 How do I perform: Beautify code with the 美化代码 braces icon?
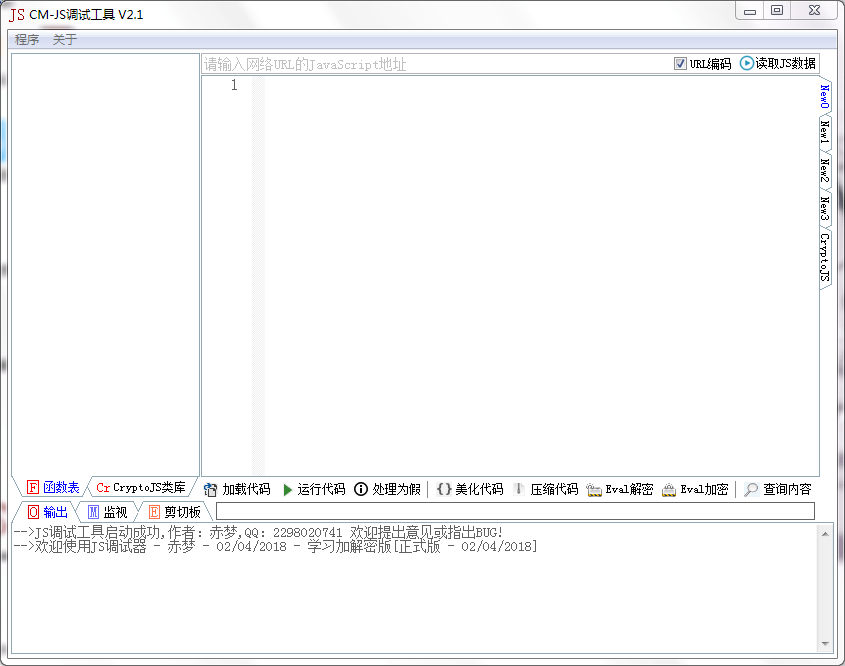444,489
